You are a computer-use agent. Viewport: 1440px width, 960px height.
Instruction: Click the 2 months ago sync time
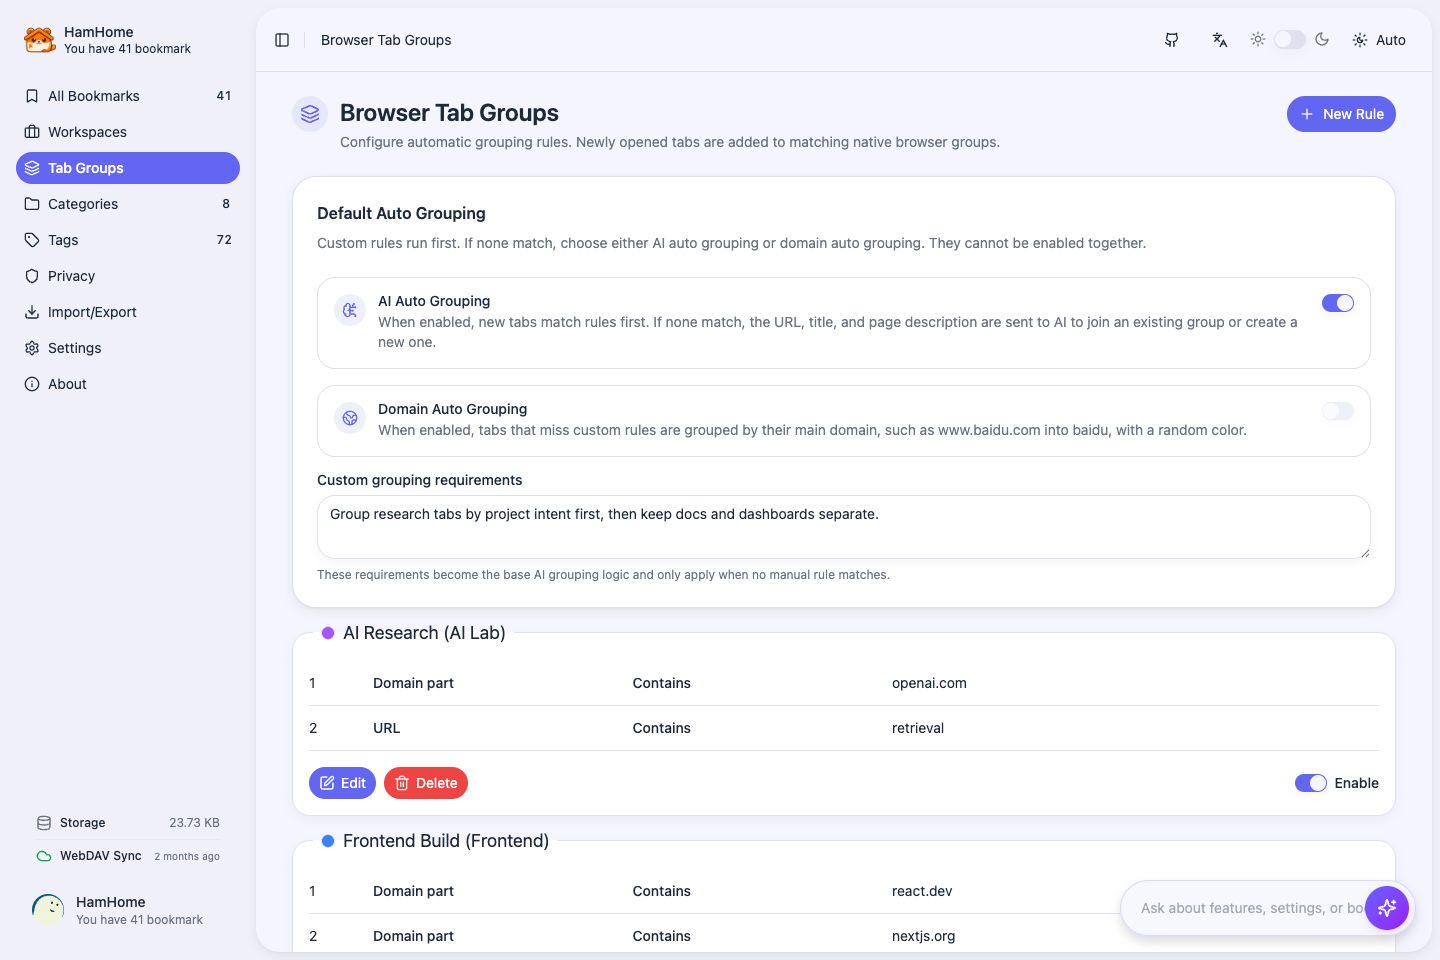(x=187, y=856)
